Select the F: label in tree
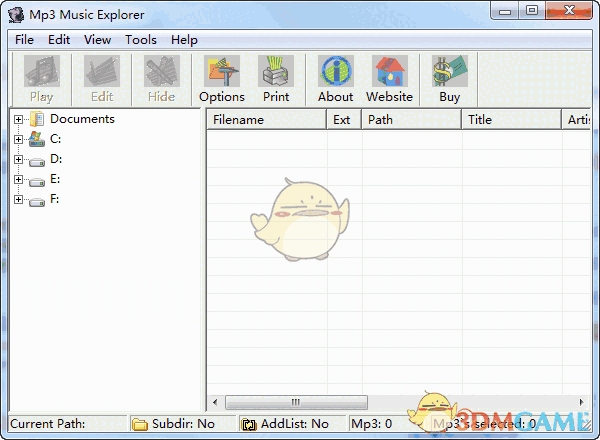The height and width of the screenshot is (440, 600). (x=55, y=199)
